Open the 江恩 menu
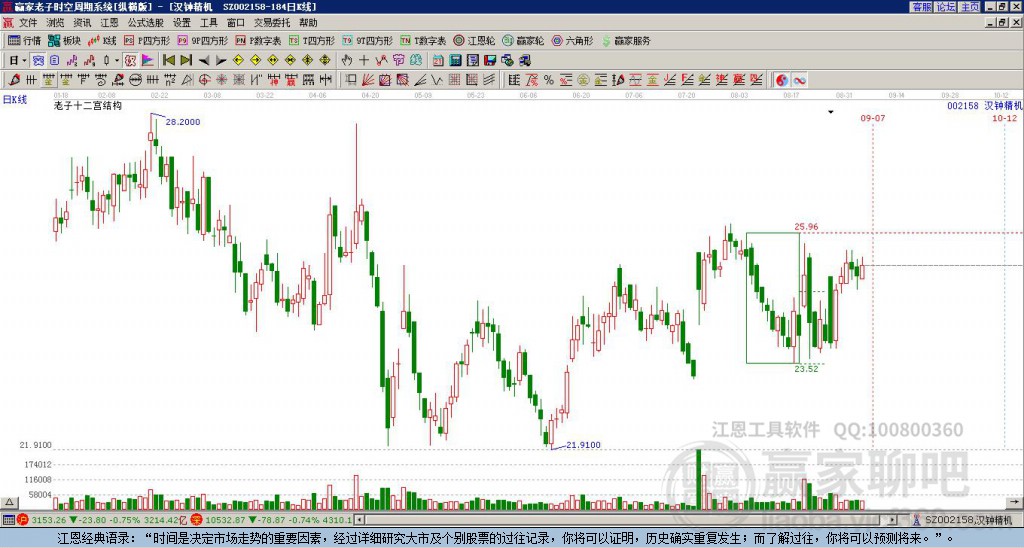The width and height of the screenshot is (1024, 548). pos(109,23)
